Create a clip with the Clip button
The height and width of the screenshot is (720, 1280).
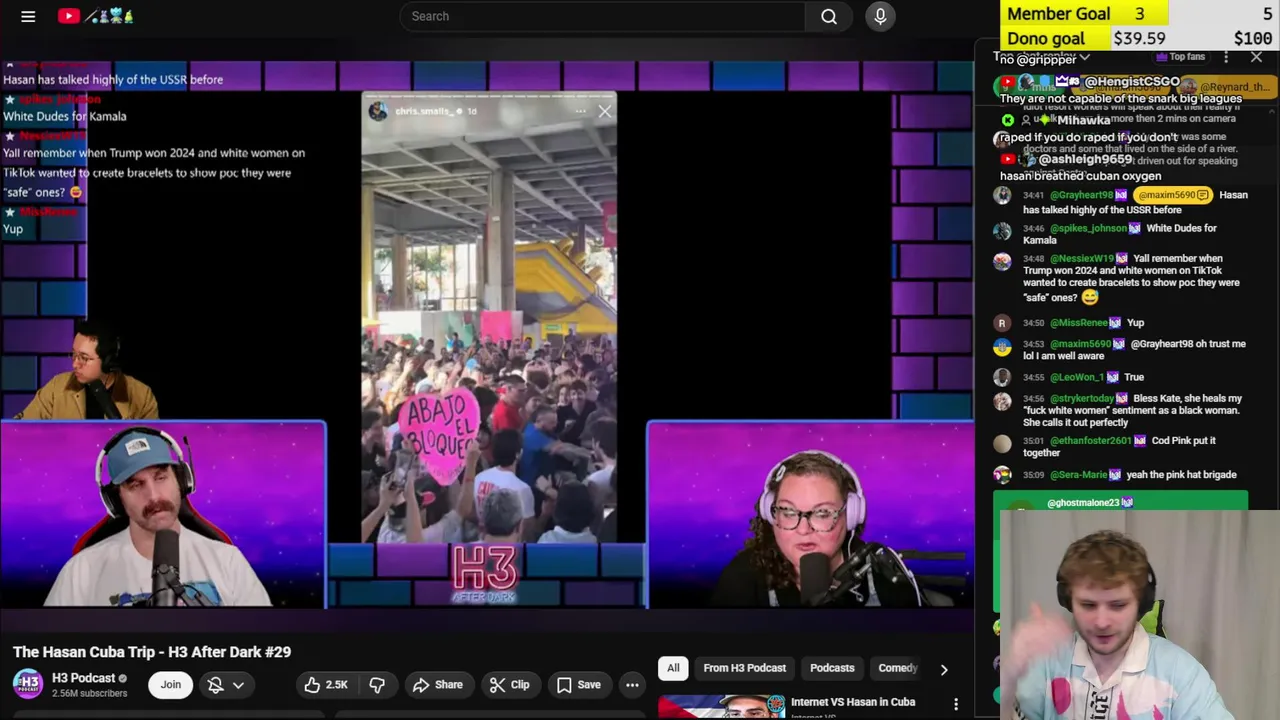coord(510,684)
